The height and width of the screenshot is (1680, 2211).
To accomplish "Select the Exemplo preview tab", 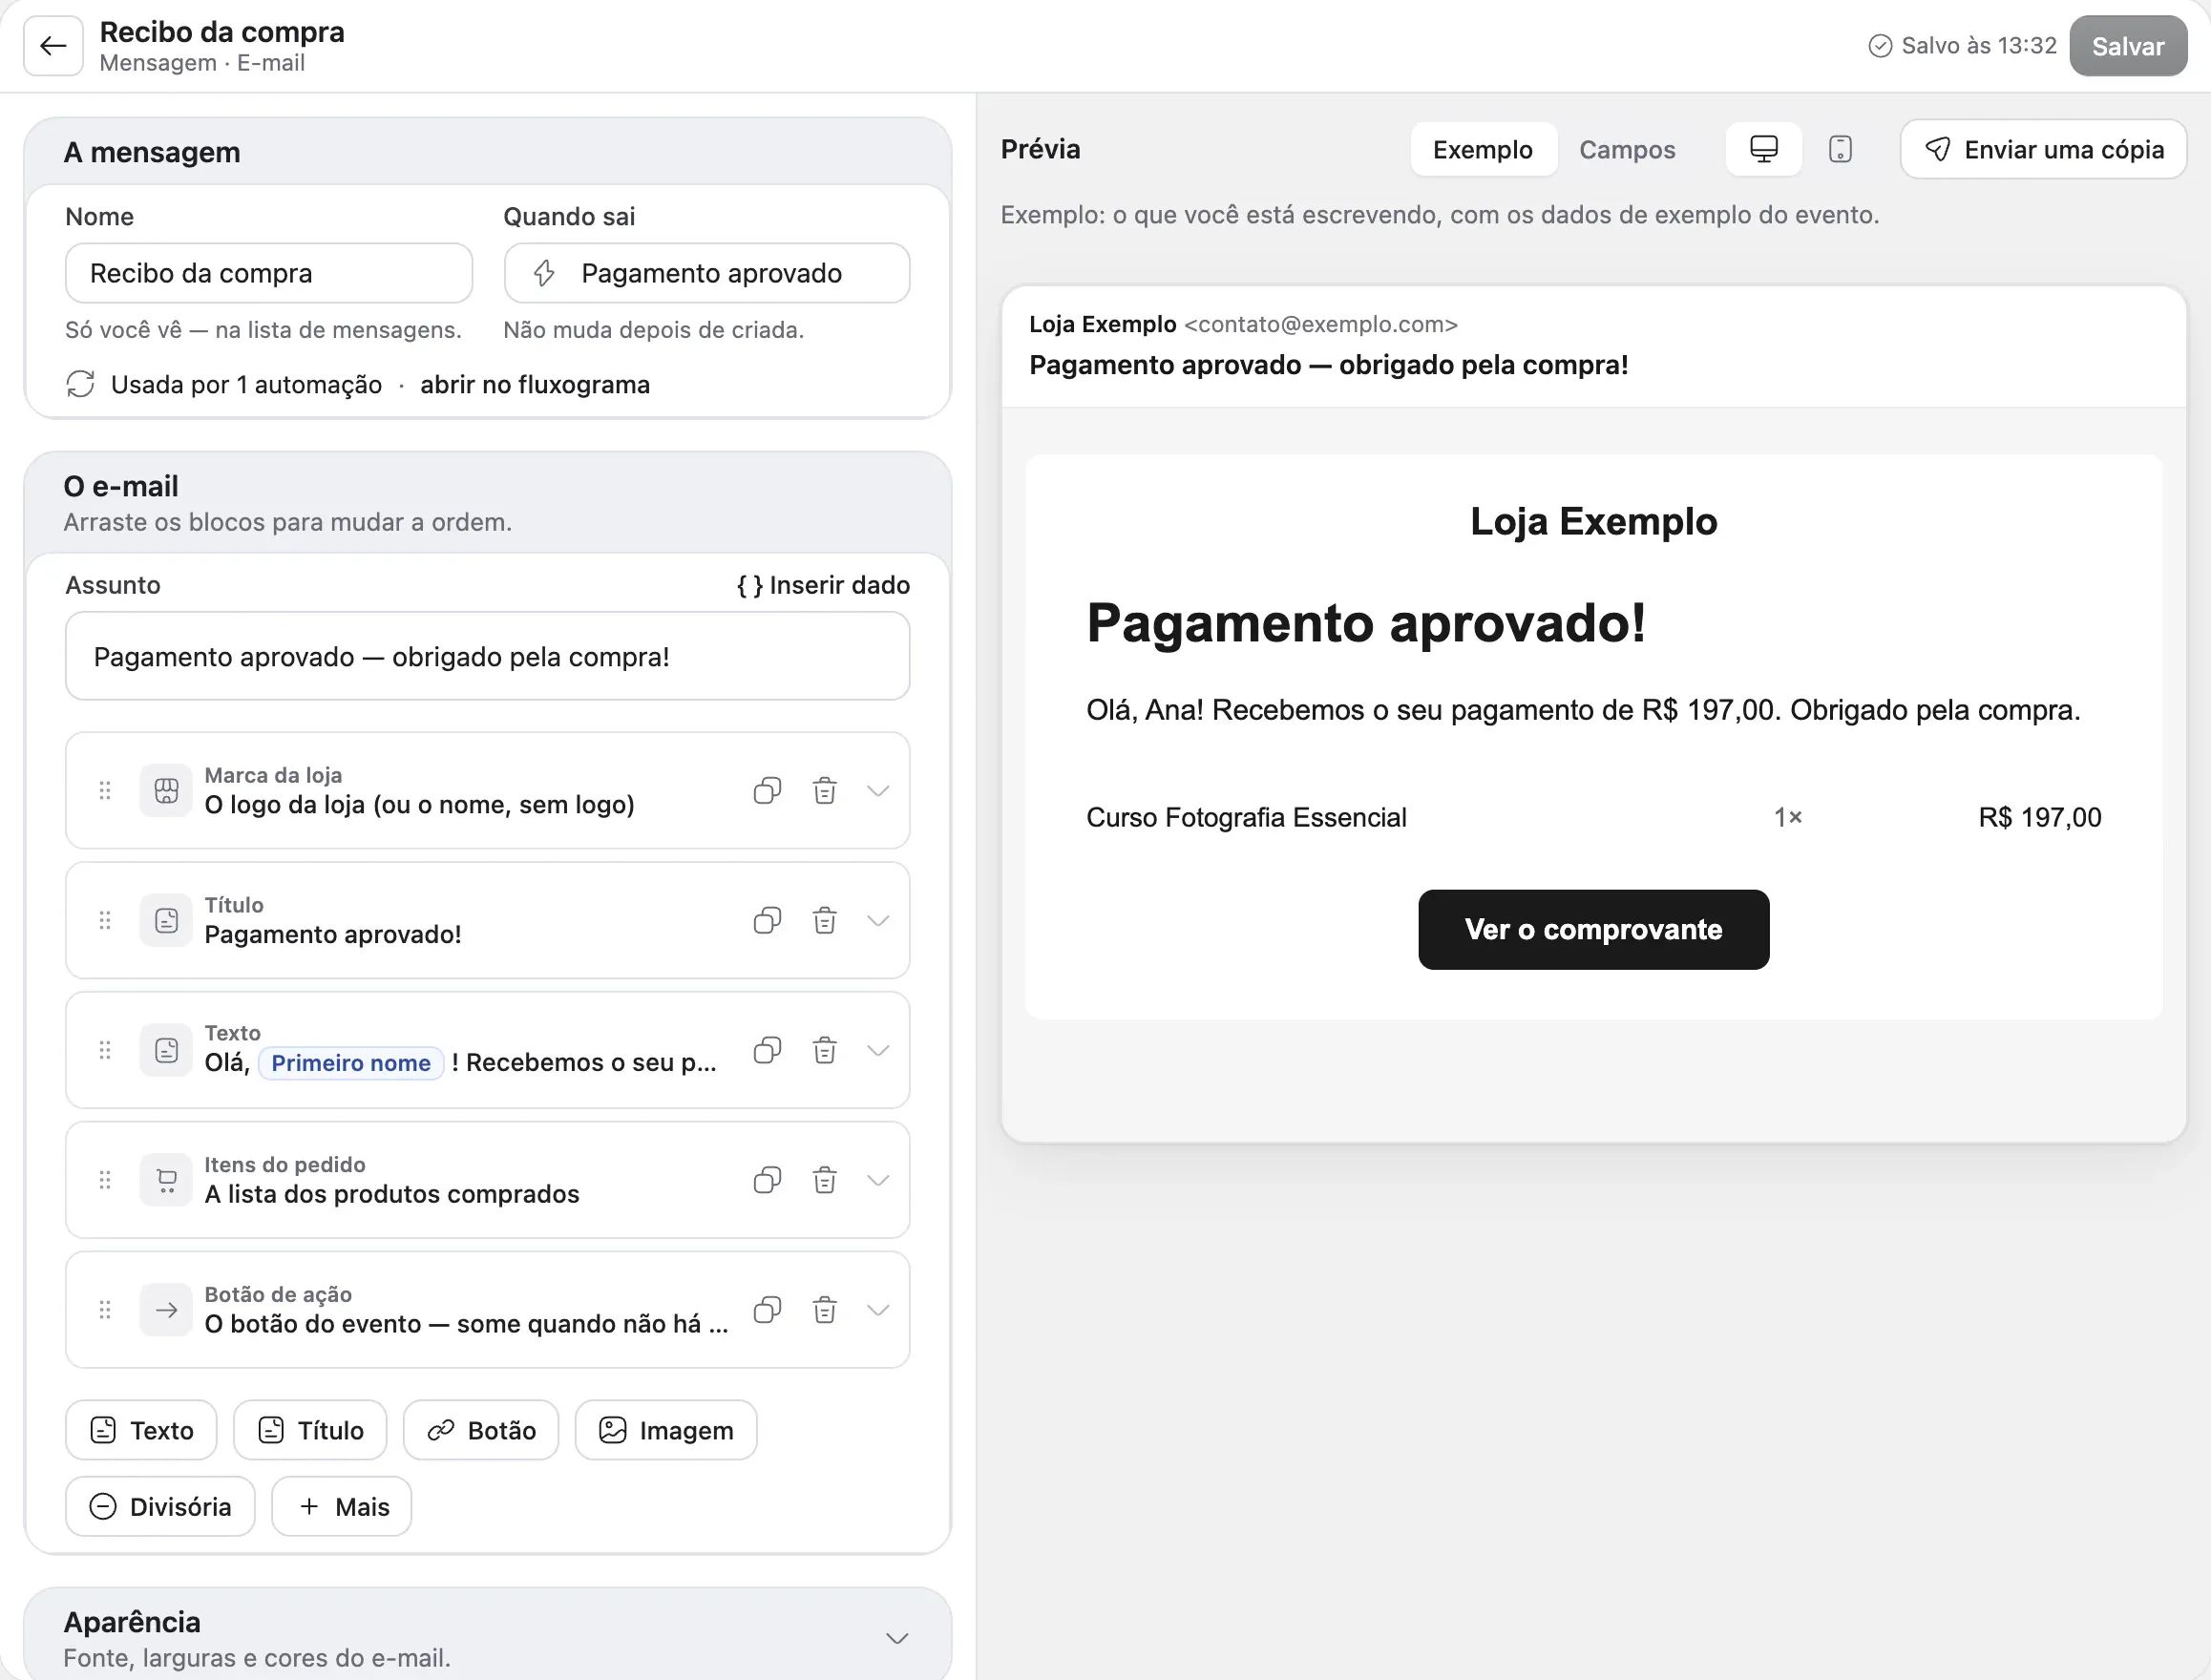I will (1483, 150).
